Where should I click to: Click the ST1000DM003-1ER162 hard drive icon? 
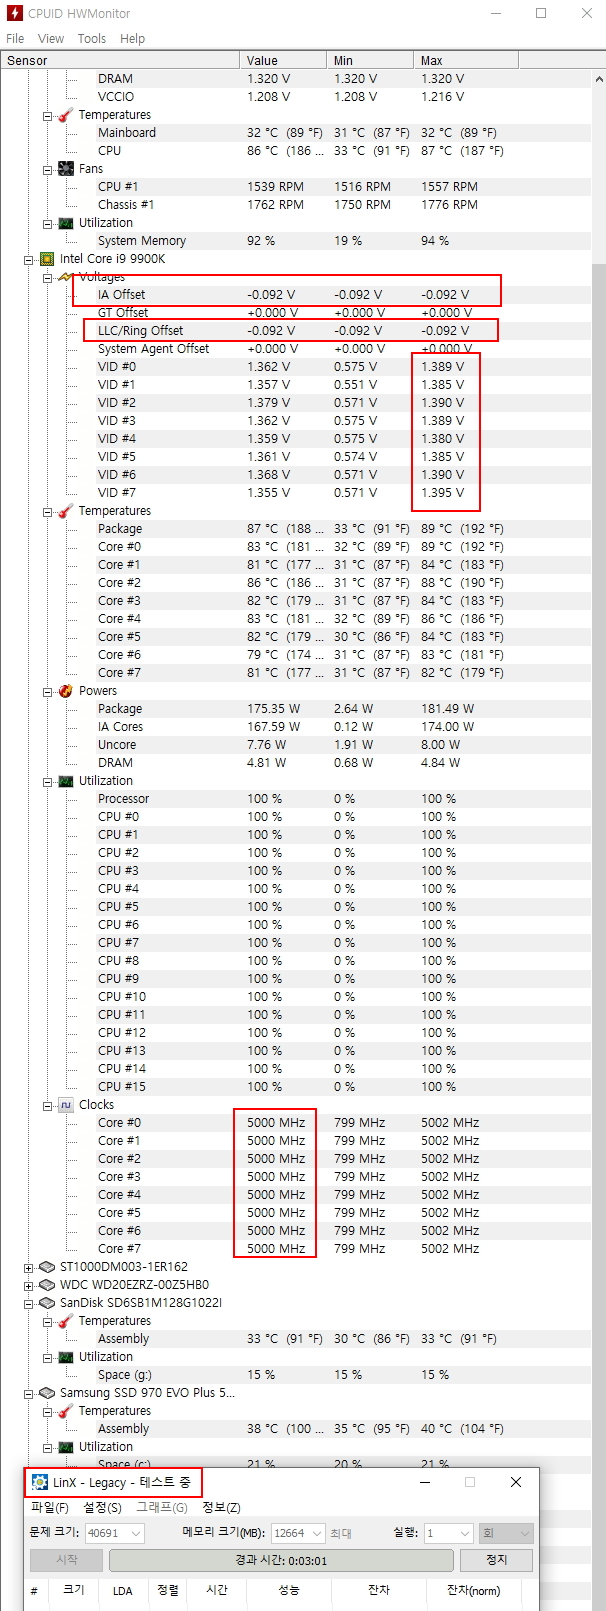click(46, 1267)
